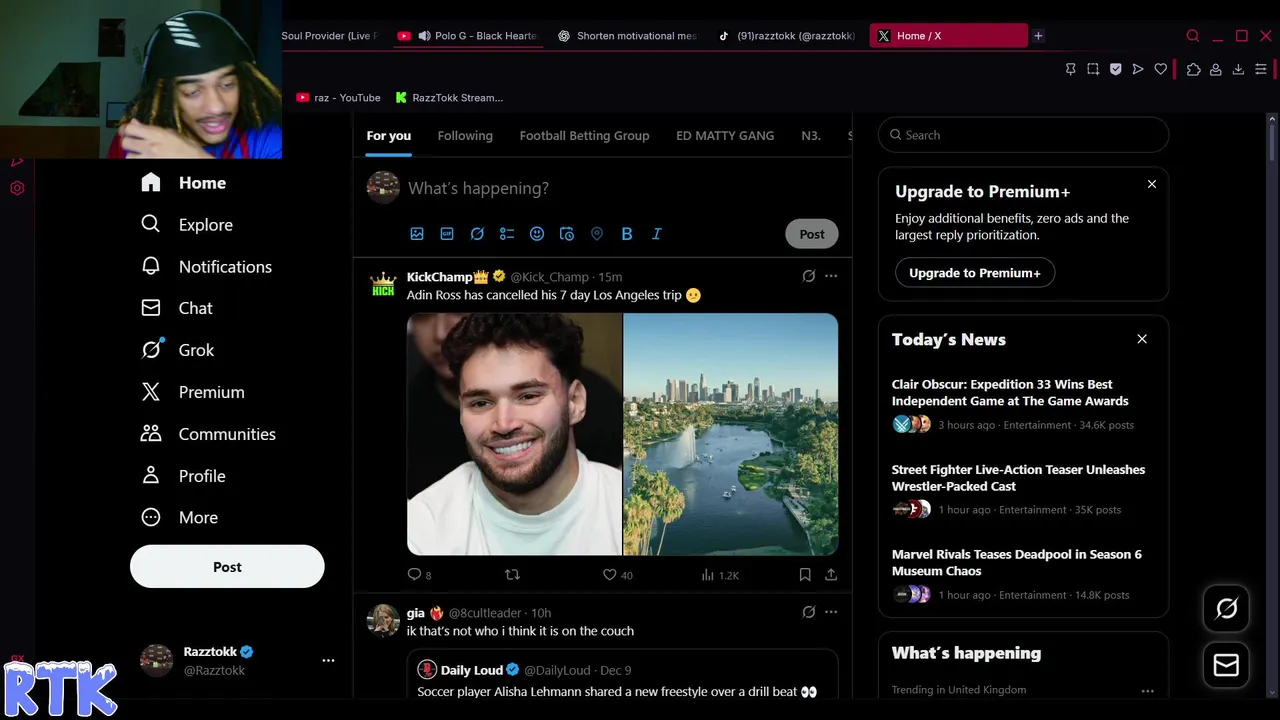
Task: Open the Los Angeles lake photo
Action: [731, 434]
